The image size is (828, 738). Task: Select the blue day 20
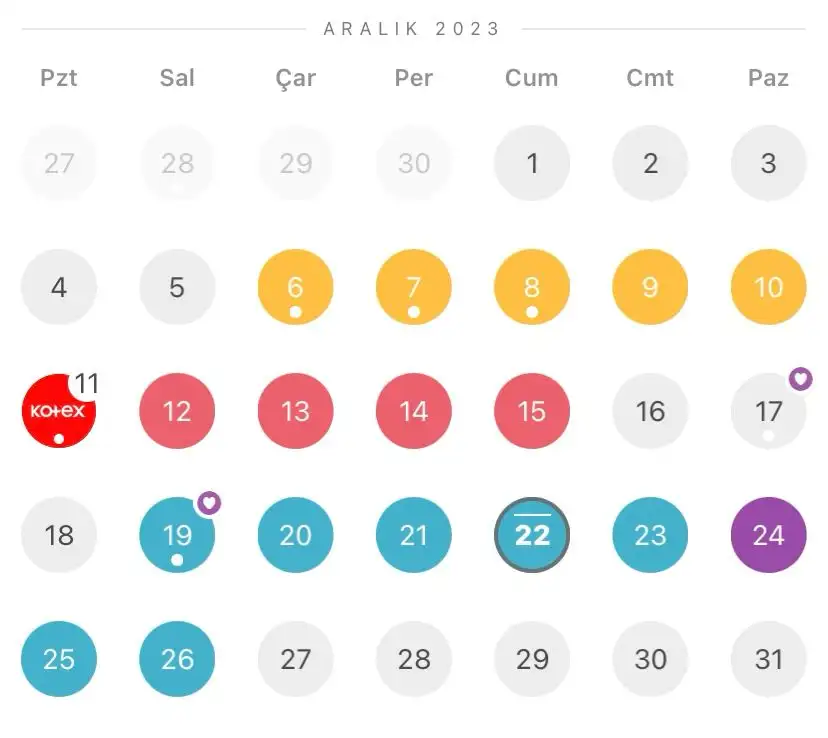(295, 535)
